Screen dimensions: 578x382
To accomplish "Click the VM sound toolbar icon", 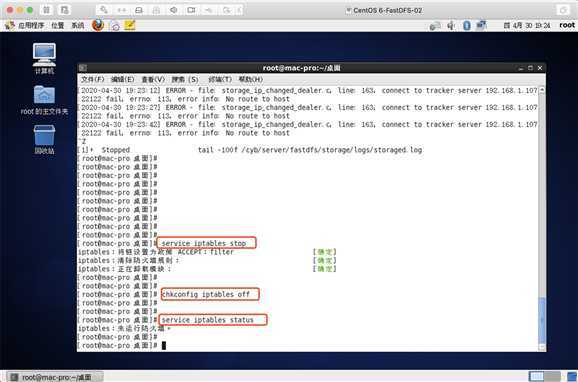I will 174,10.
